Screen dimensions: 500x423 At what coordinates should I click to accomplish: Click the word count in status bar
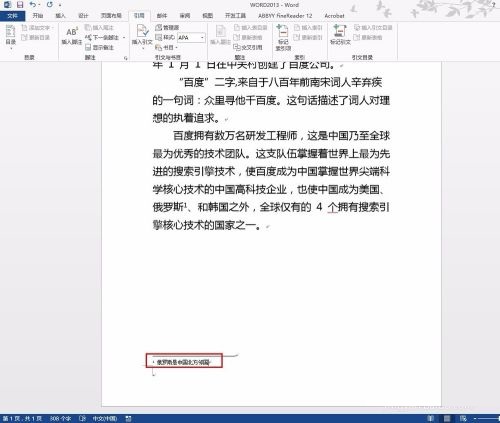(60, 418)
